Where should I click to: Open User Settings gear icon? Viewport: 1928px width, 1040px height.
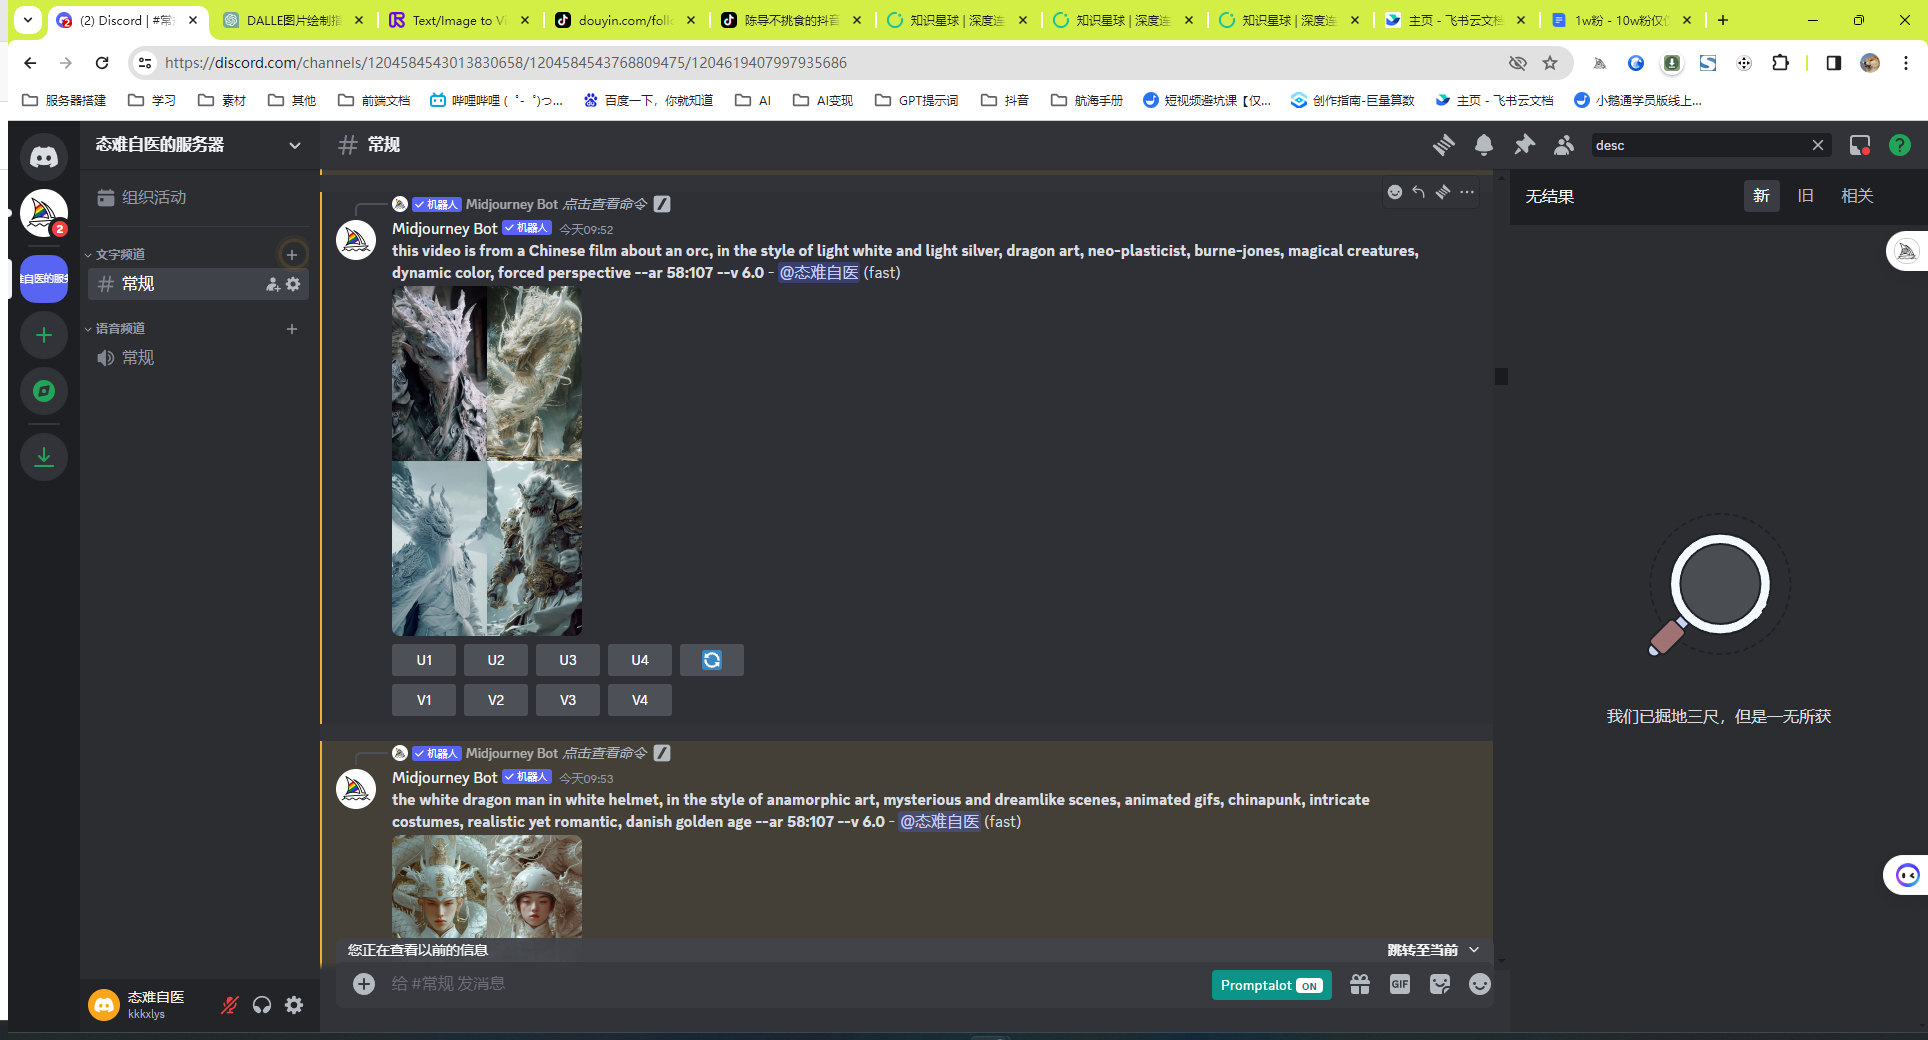click(x=294, y=1005)
